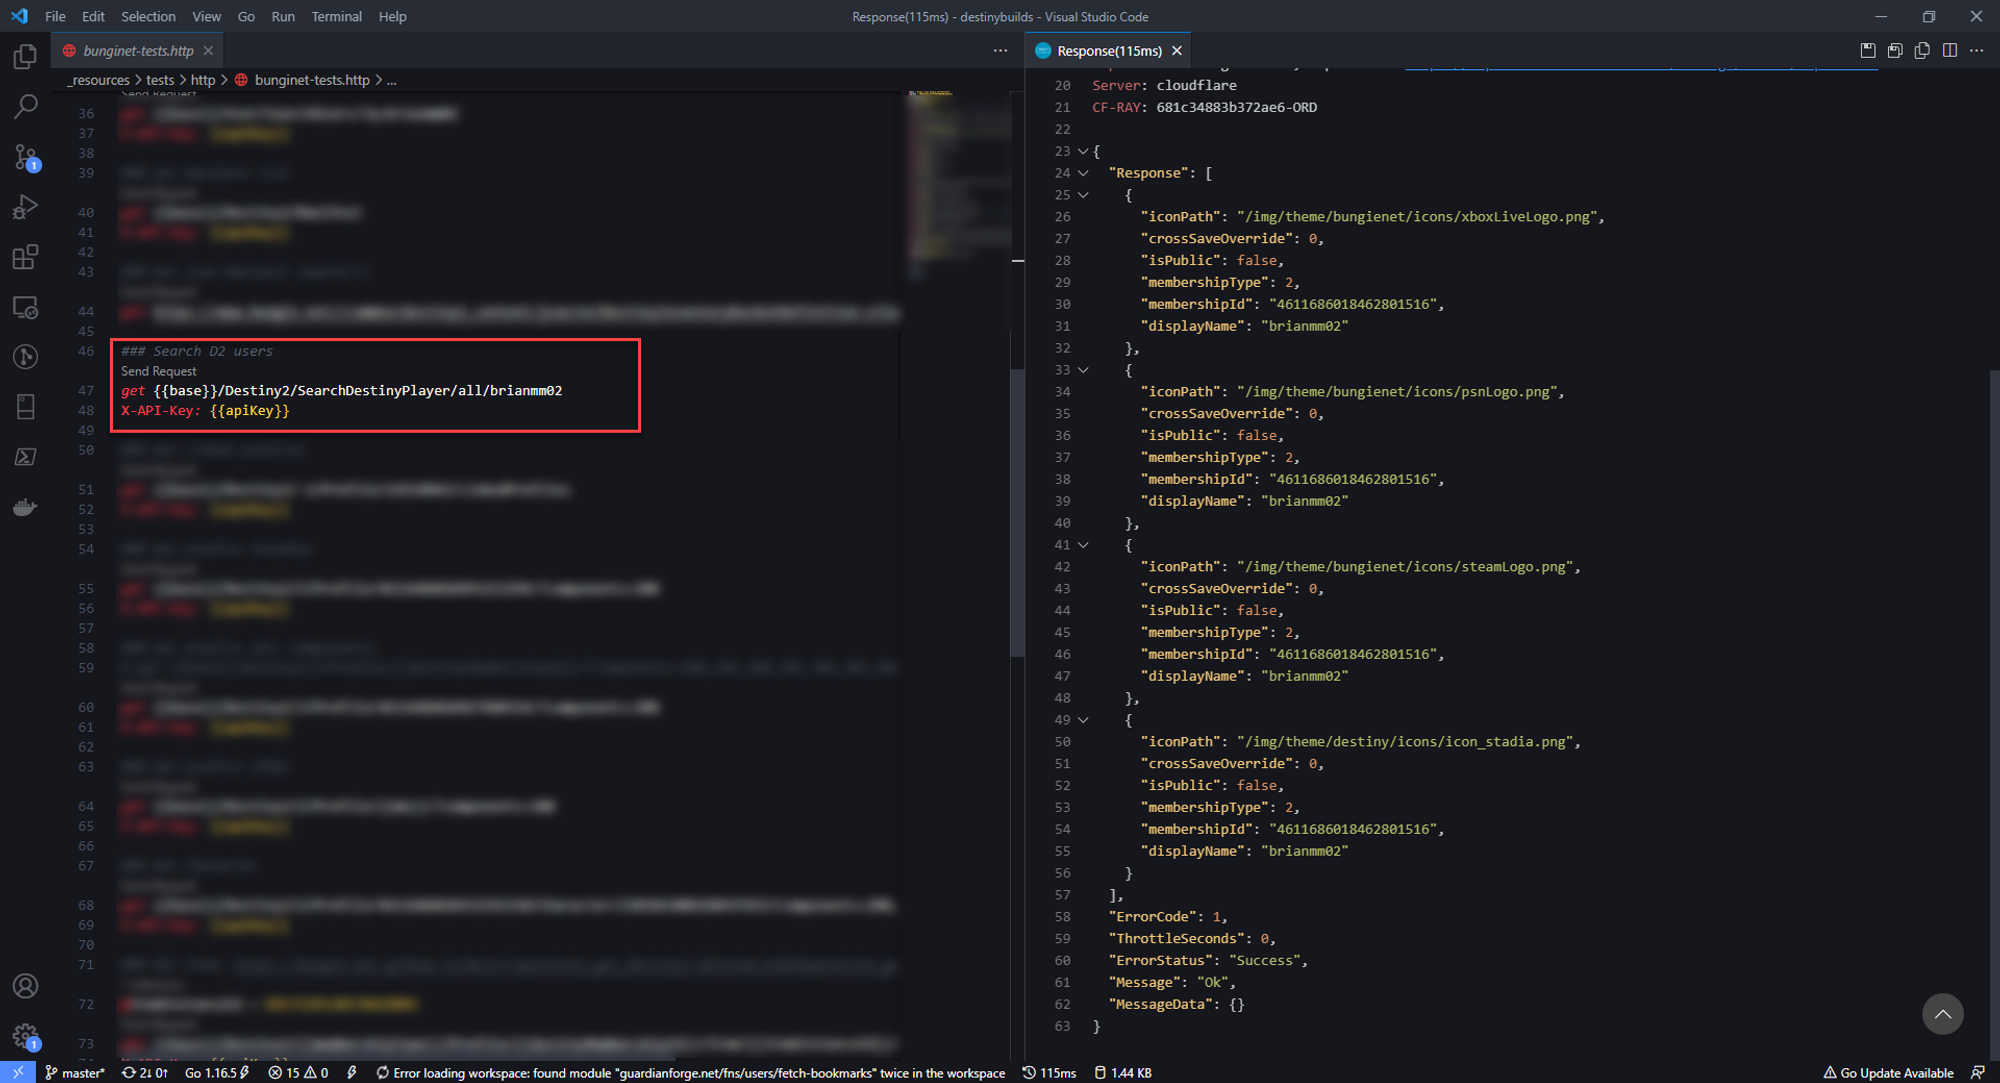Open the Source Control view
This screenshot has width=2000, height=1083.
tap(25, 157)
